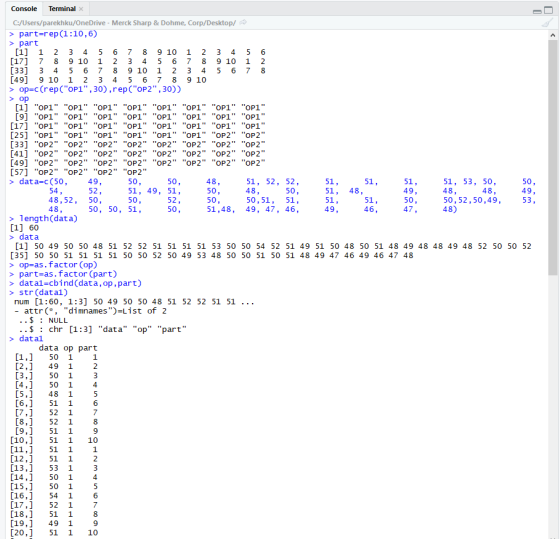Click the 'data=c(50,' command start

[39, 181]
